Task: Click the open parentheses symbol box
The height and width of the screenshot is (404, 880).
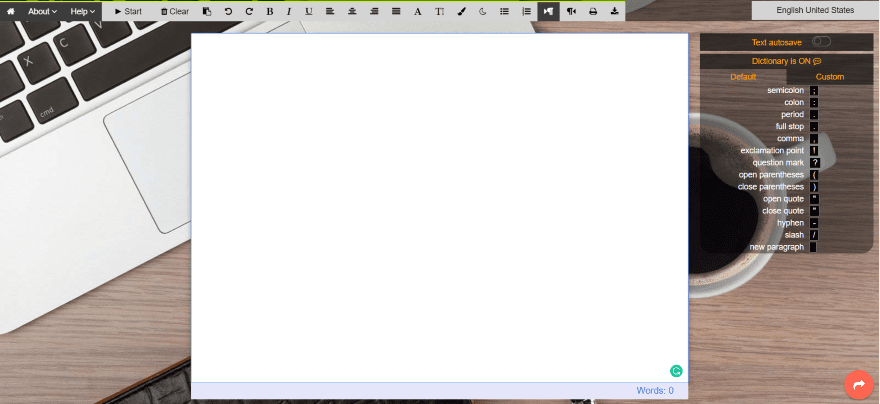Action: coord(814,175)
